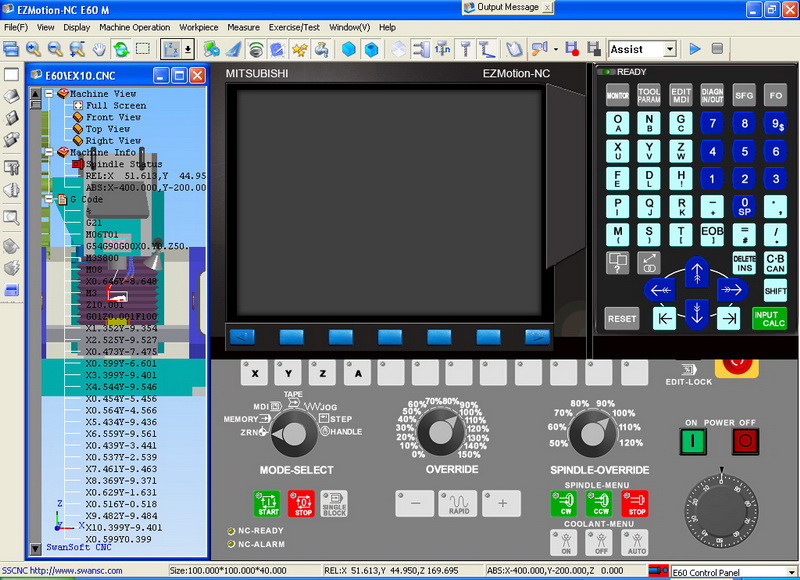Collapse the Machine Info tree node
The image size is (800, 580).
tap(49, 152)
